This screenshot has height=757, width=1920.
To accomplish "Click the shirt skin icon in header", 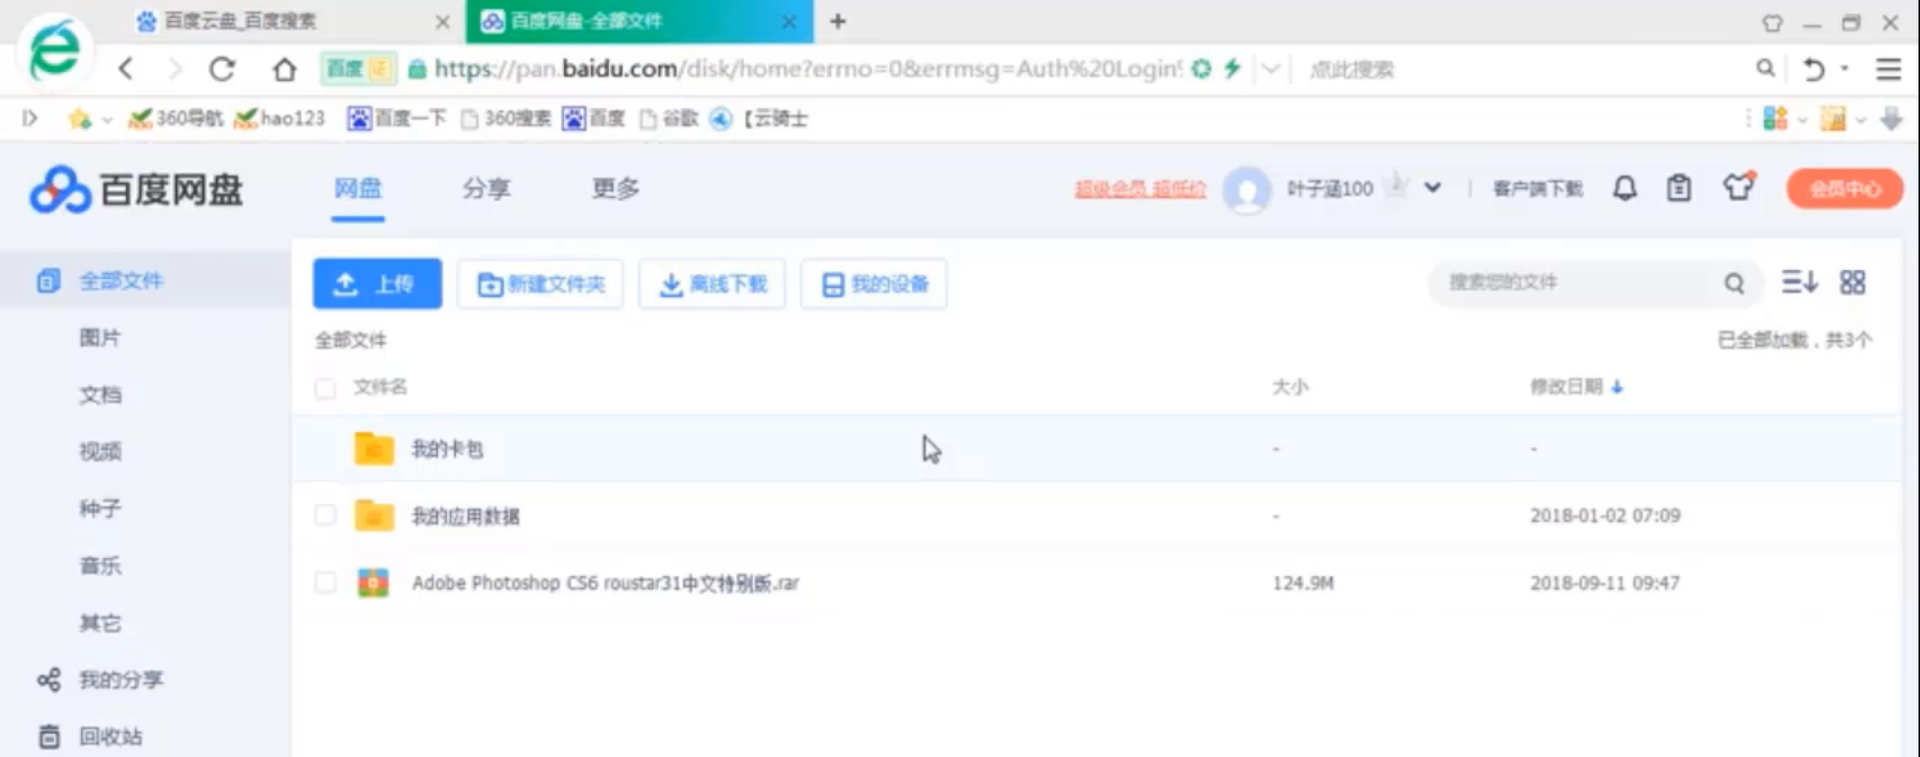I will coord(1738,187).
